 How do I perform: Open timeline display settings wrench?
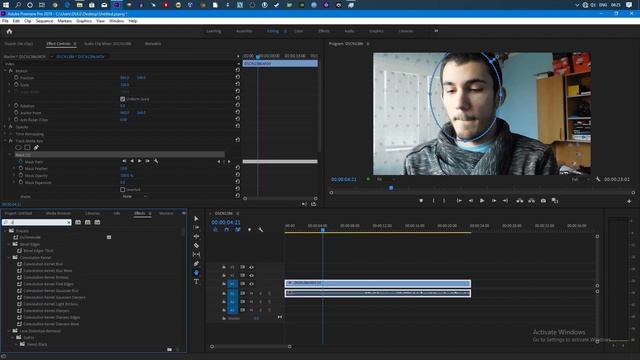click(x=260, y=230)
